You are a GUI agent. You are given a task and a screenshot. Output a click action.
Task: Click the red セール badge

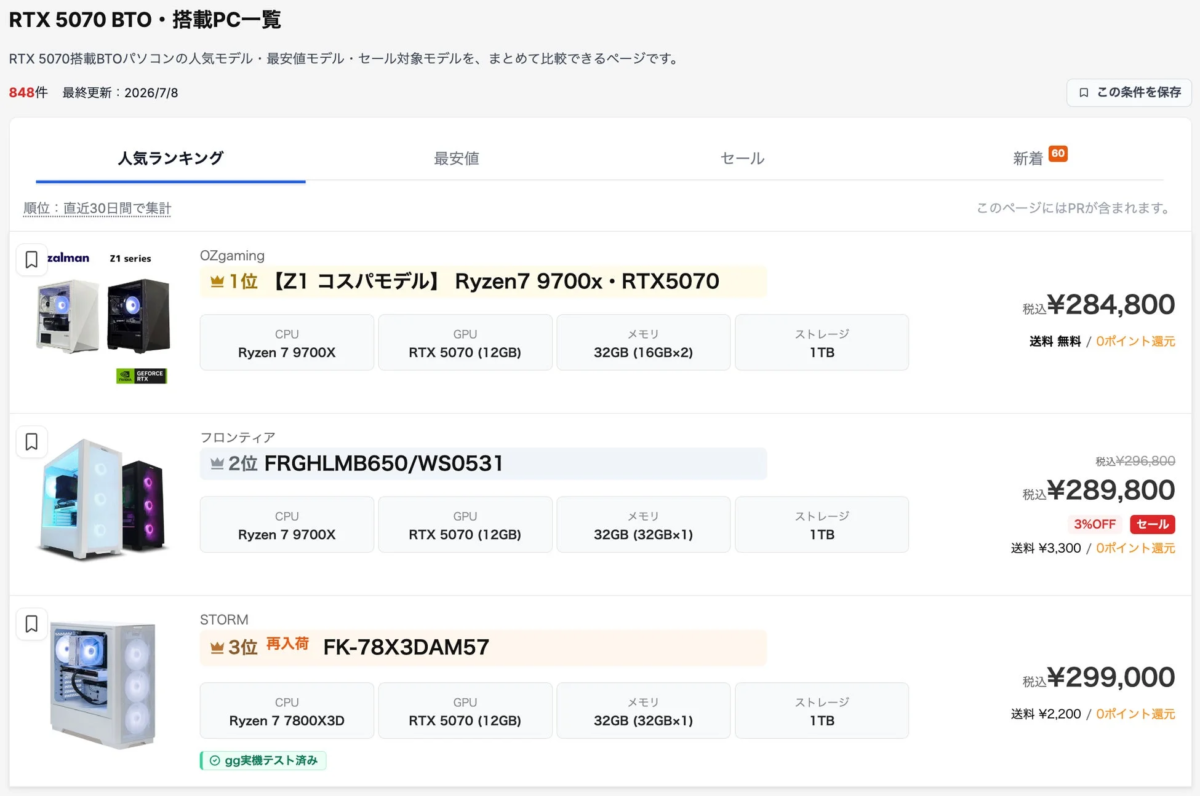click(x=1152, y=524)
